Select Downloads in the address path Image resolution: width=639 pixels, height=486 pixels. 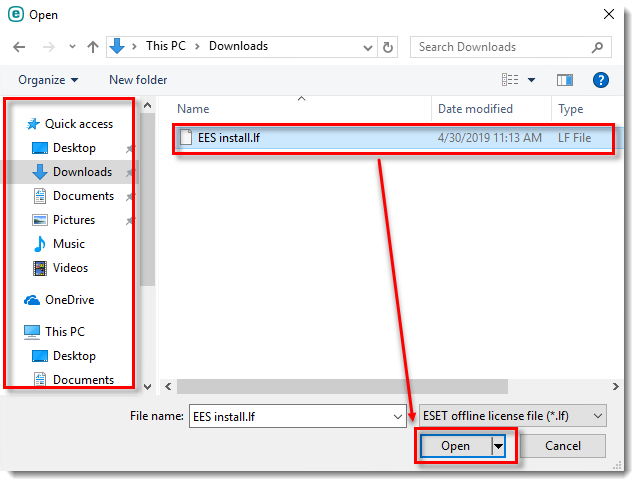click(238, 46)
